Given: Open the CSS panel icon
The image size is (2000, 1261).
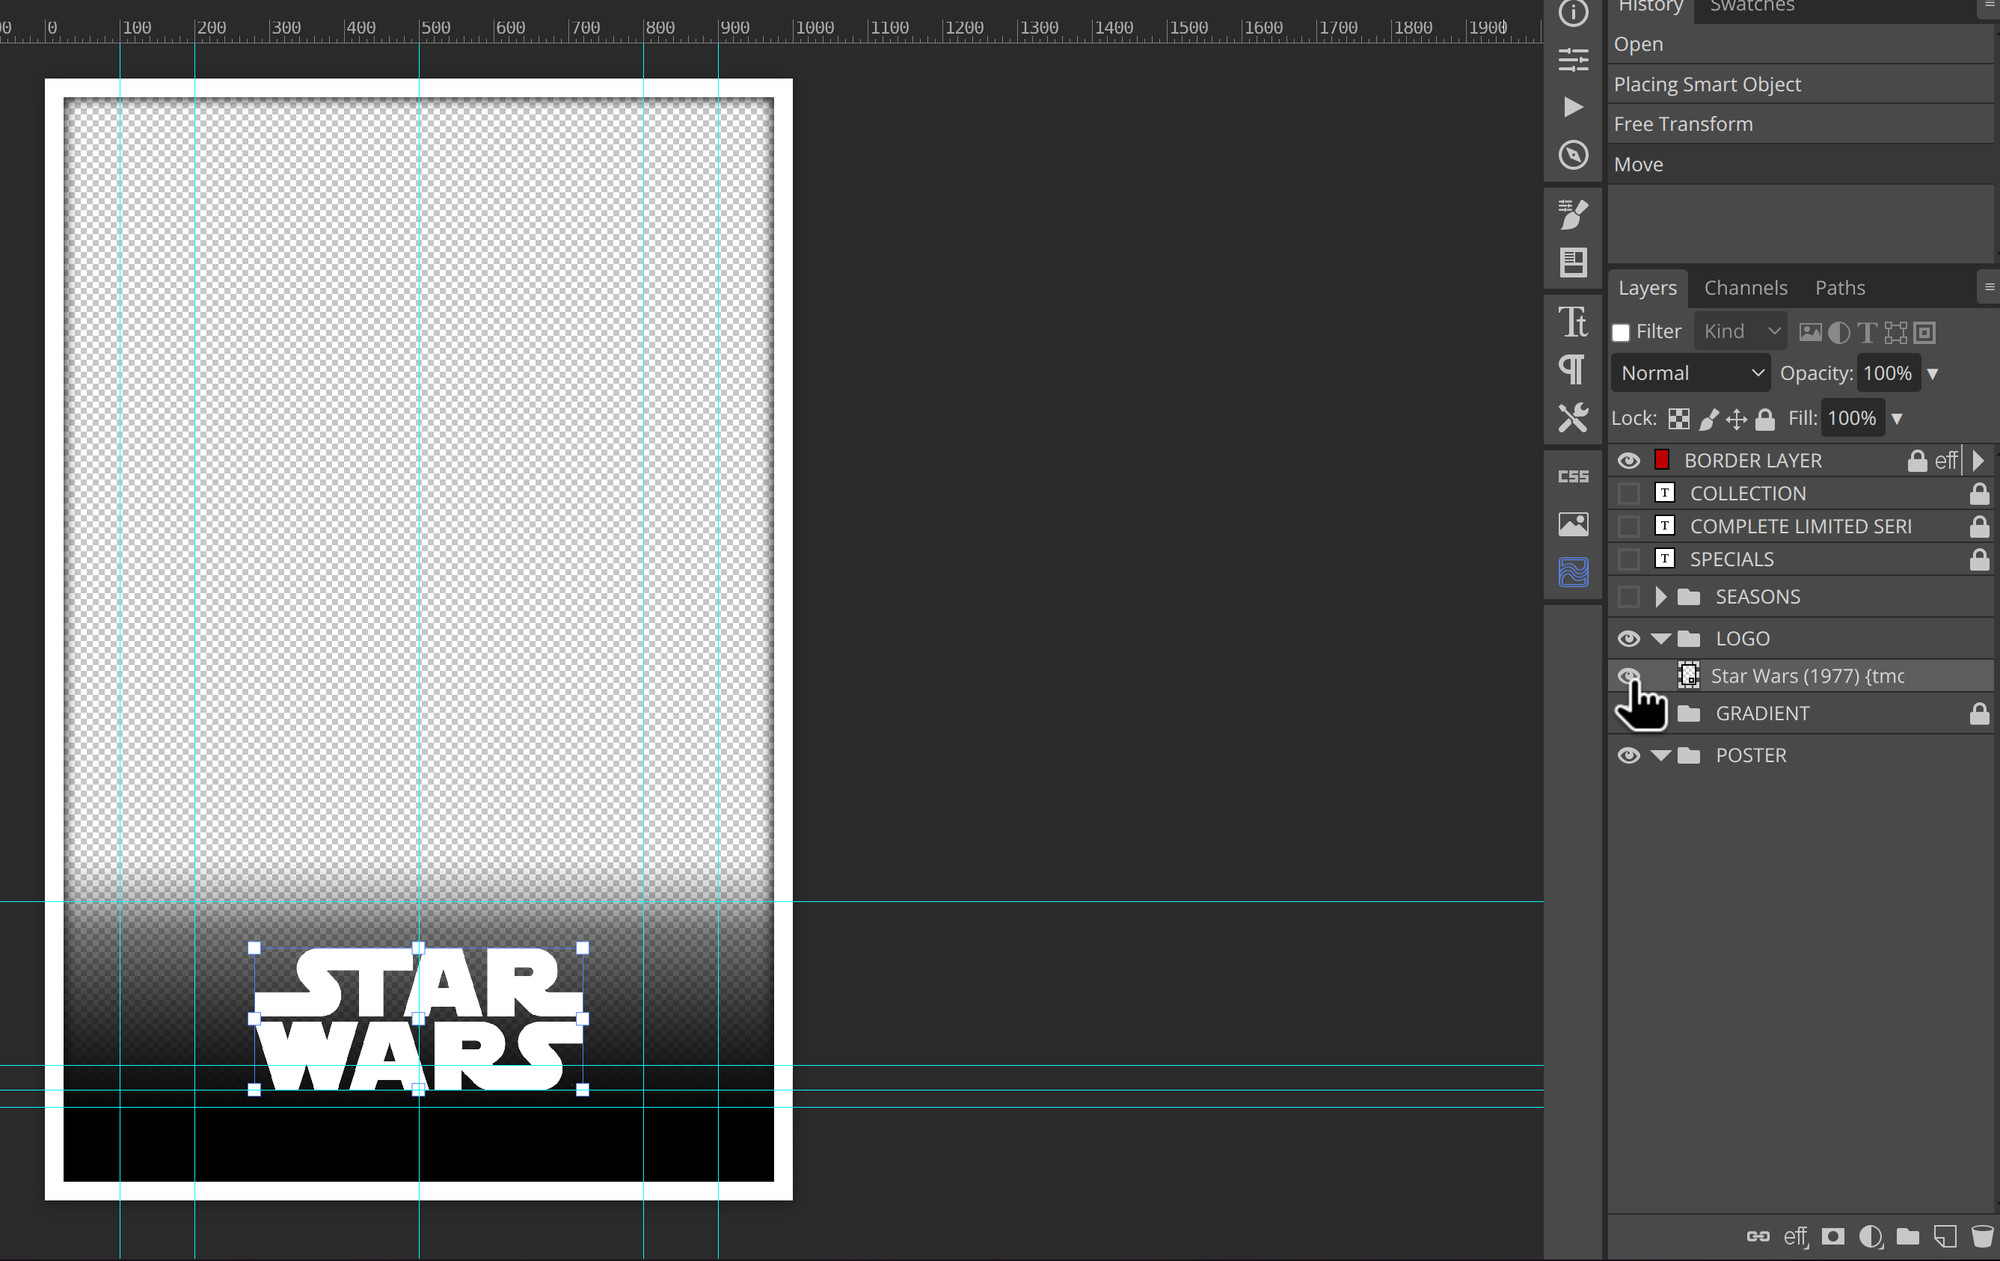Looking at the screenshot, I should tap(1573, 476).
